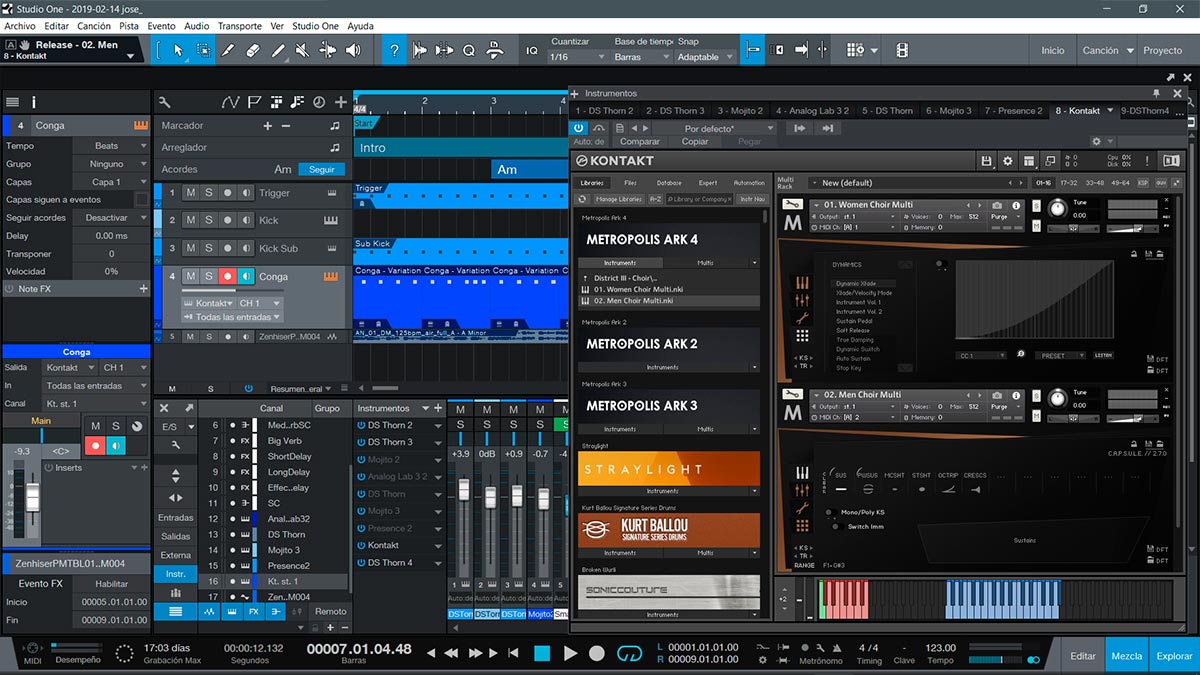Screen dimensions: 1200x675
Task: Click Kontakt save disk icon
Action: pos(986,161)
